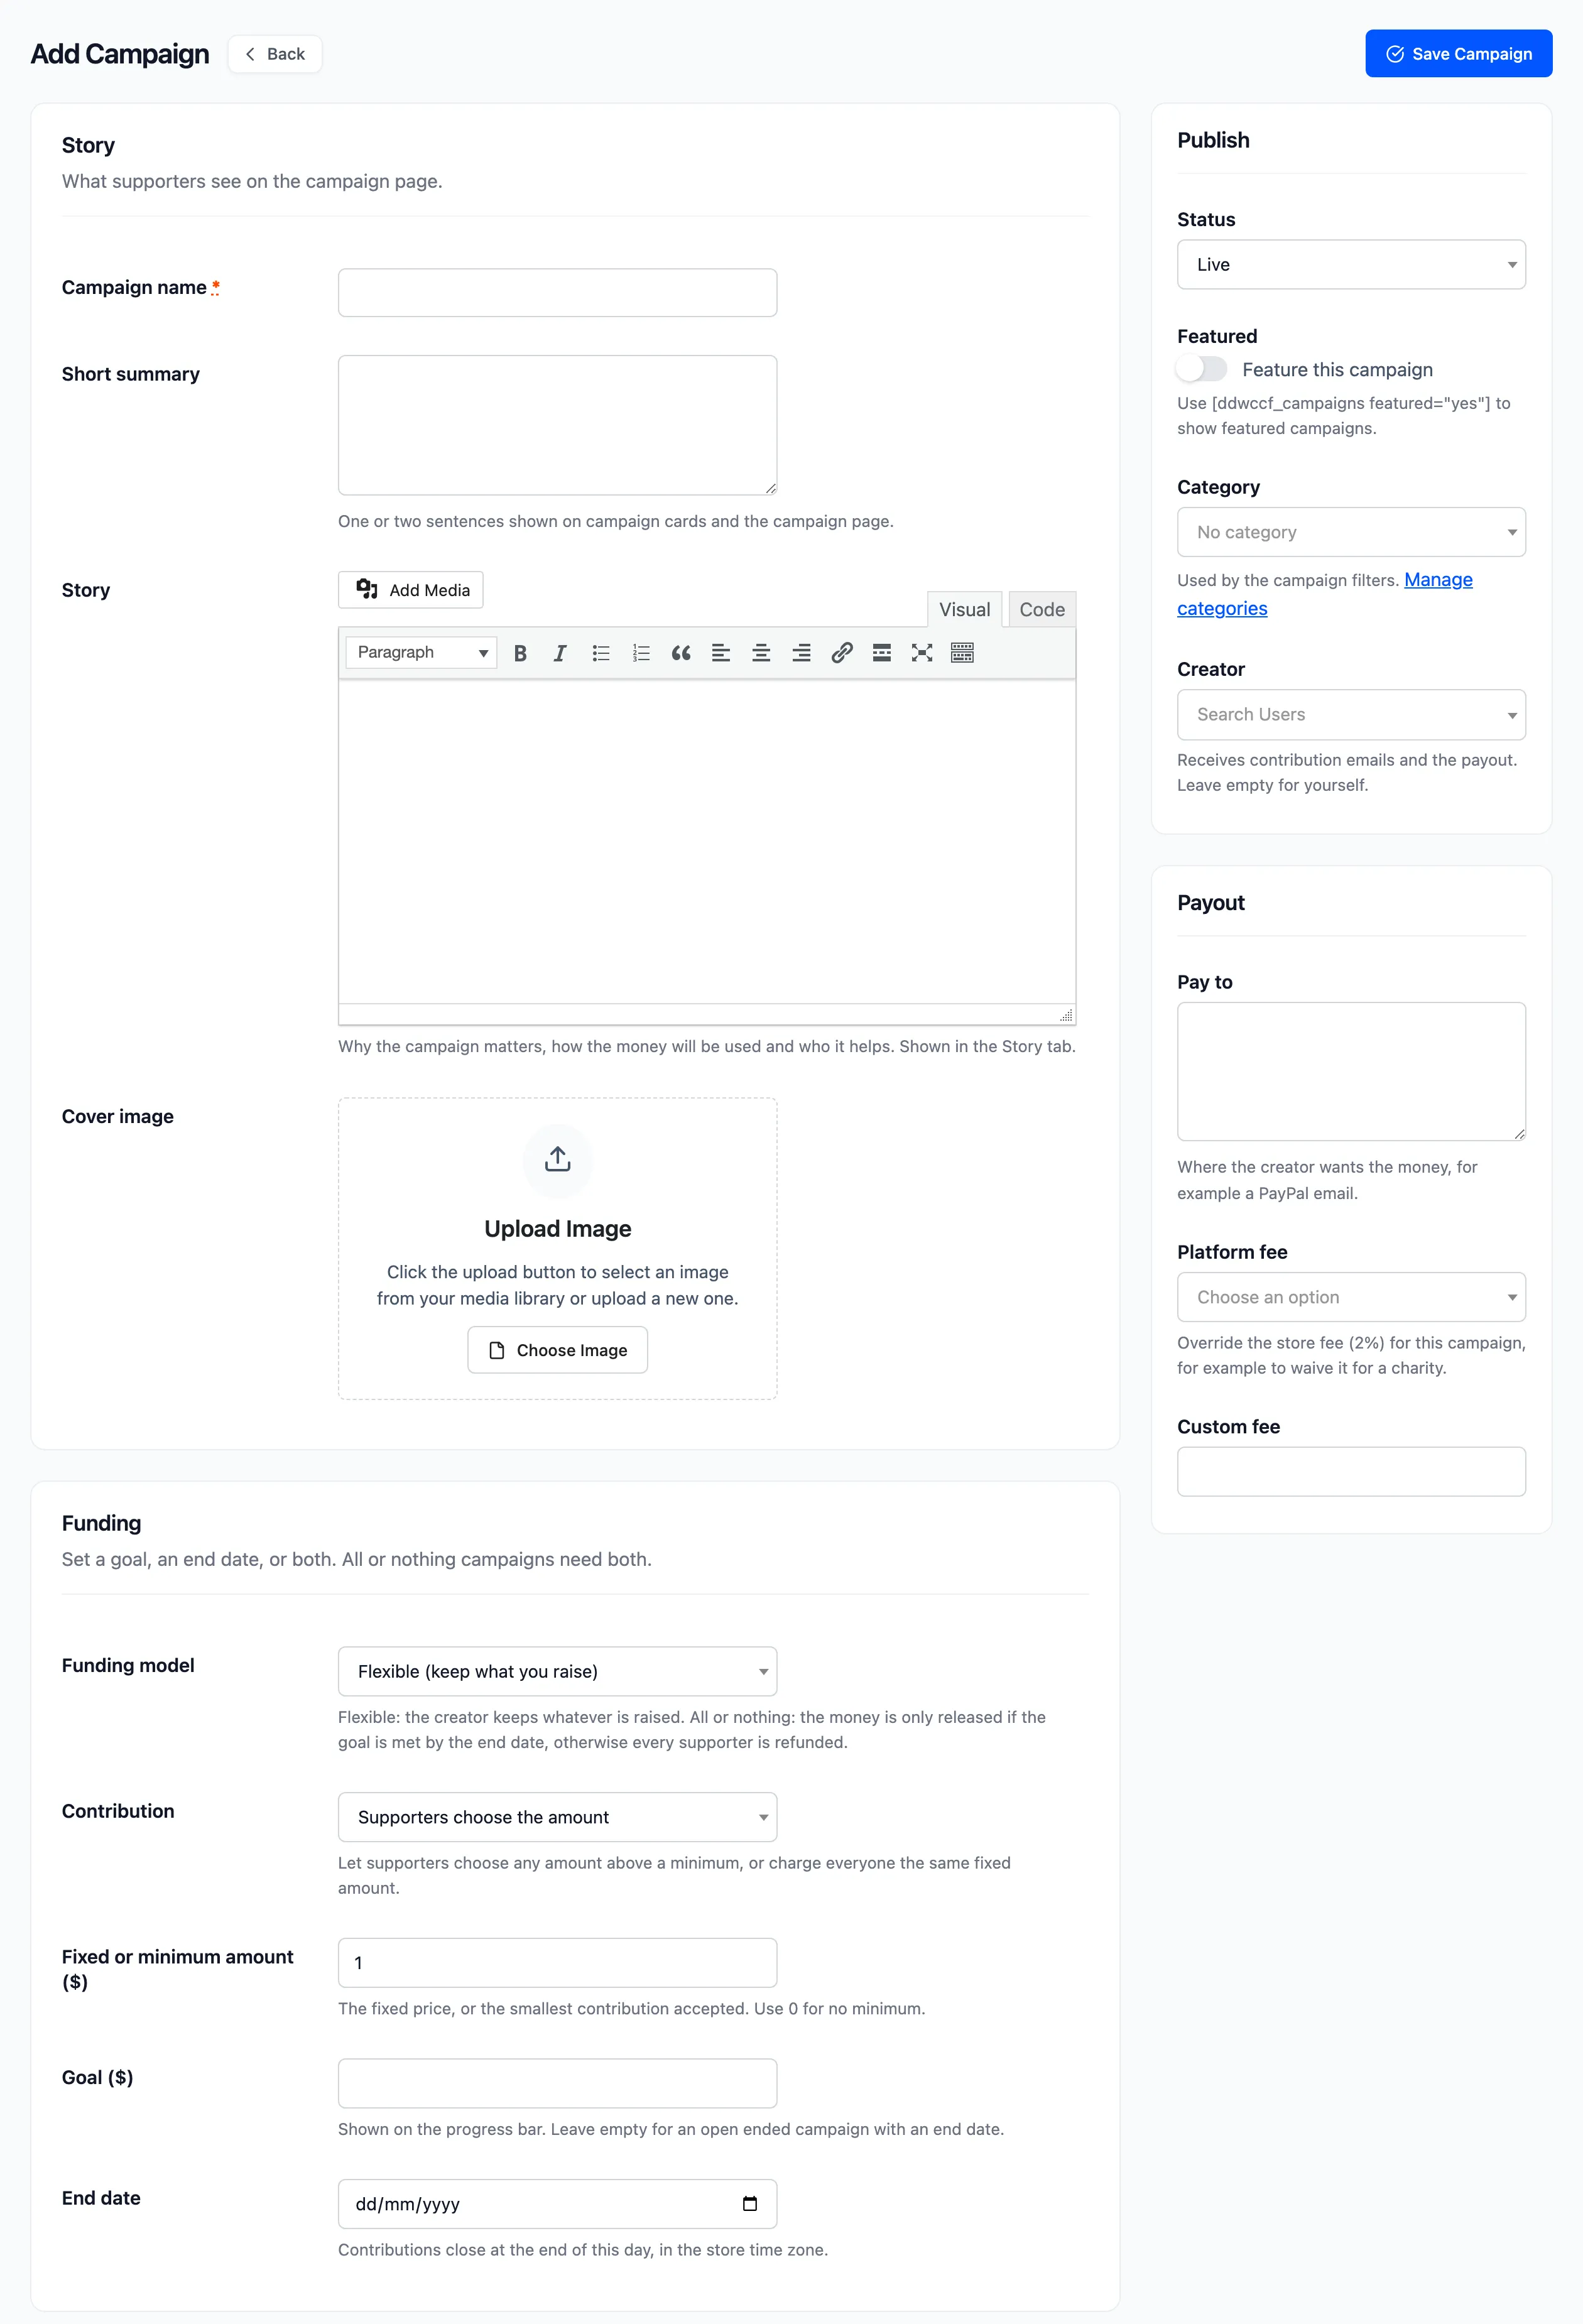Click inside the Story editor body
The image size is (1583, 2324).
[707, 842]
